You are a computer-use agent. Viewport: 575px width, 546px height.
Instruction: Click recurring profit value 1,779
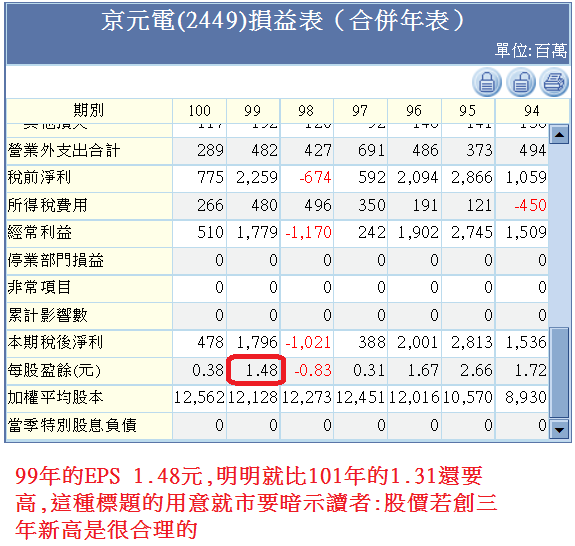click(257, 232)
